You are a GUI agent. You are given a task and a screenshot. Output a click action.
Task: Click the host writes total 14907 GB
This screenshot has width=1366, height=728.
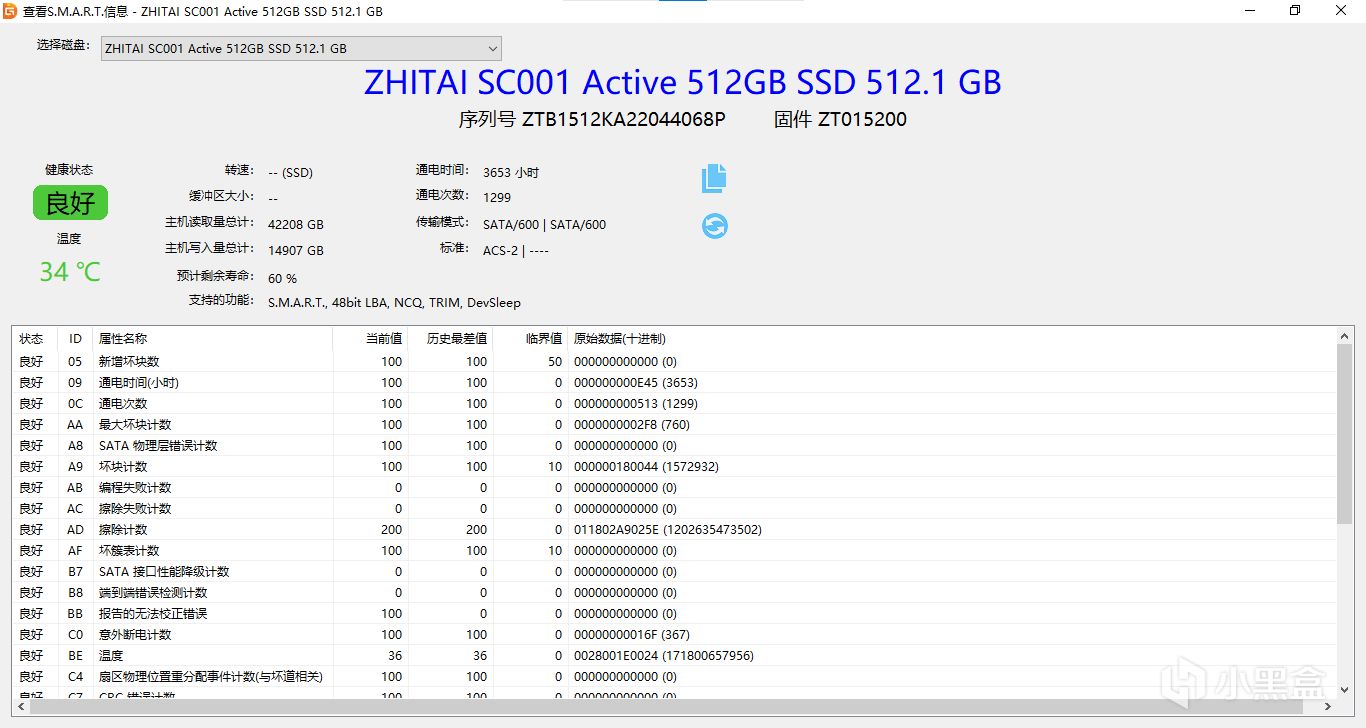[x=296, y=250]
